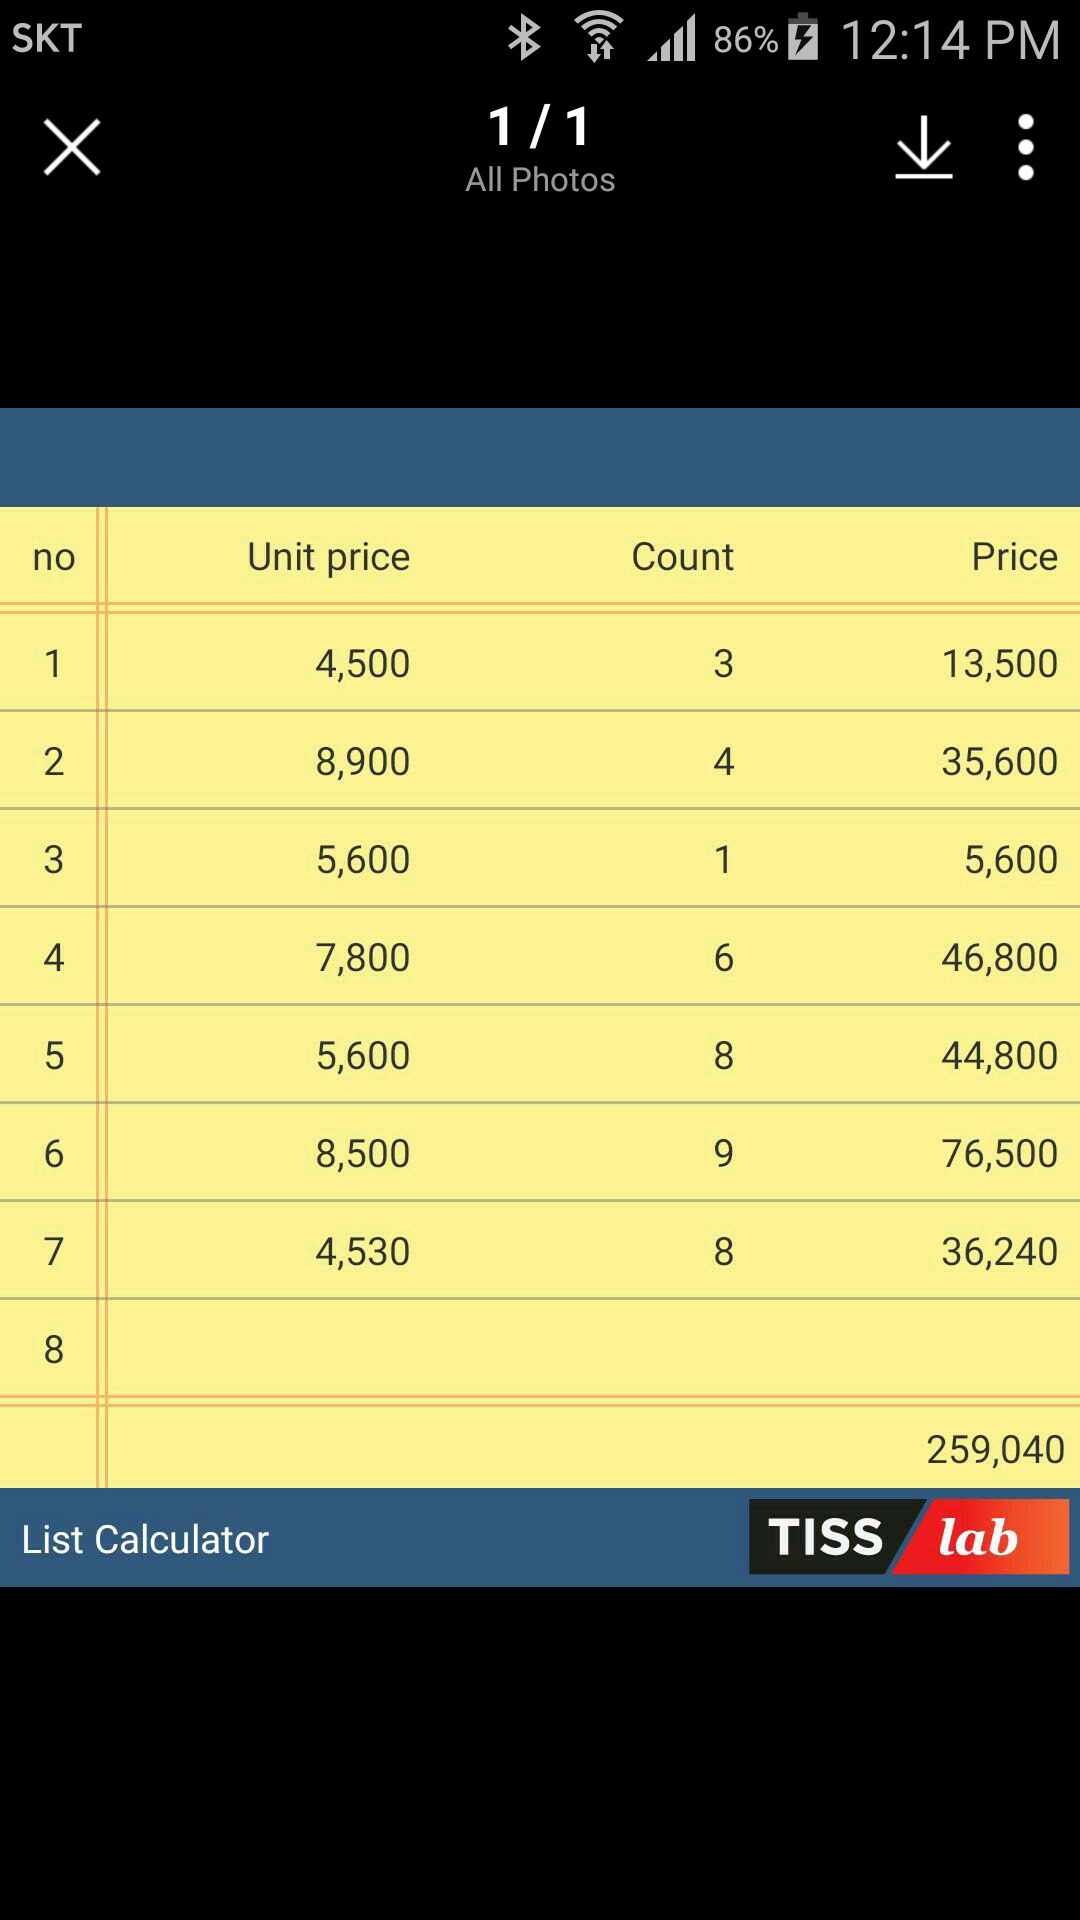Screen dimensions: 1080x1920
Task: Tap the empty row number 8
Action: coord(54,1350)
